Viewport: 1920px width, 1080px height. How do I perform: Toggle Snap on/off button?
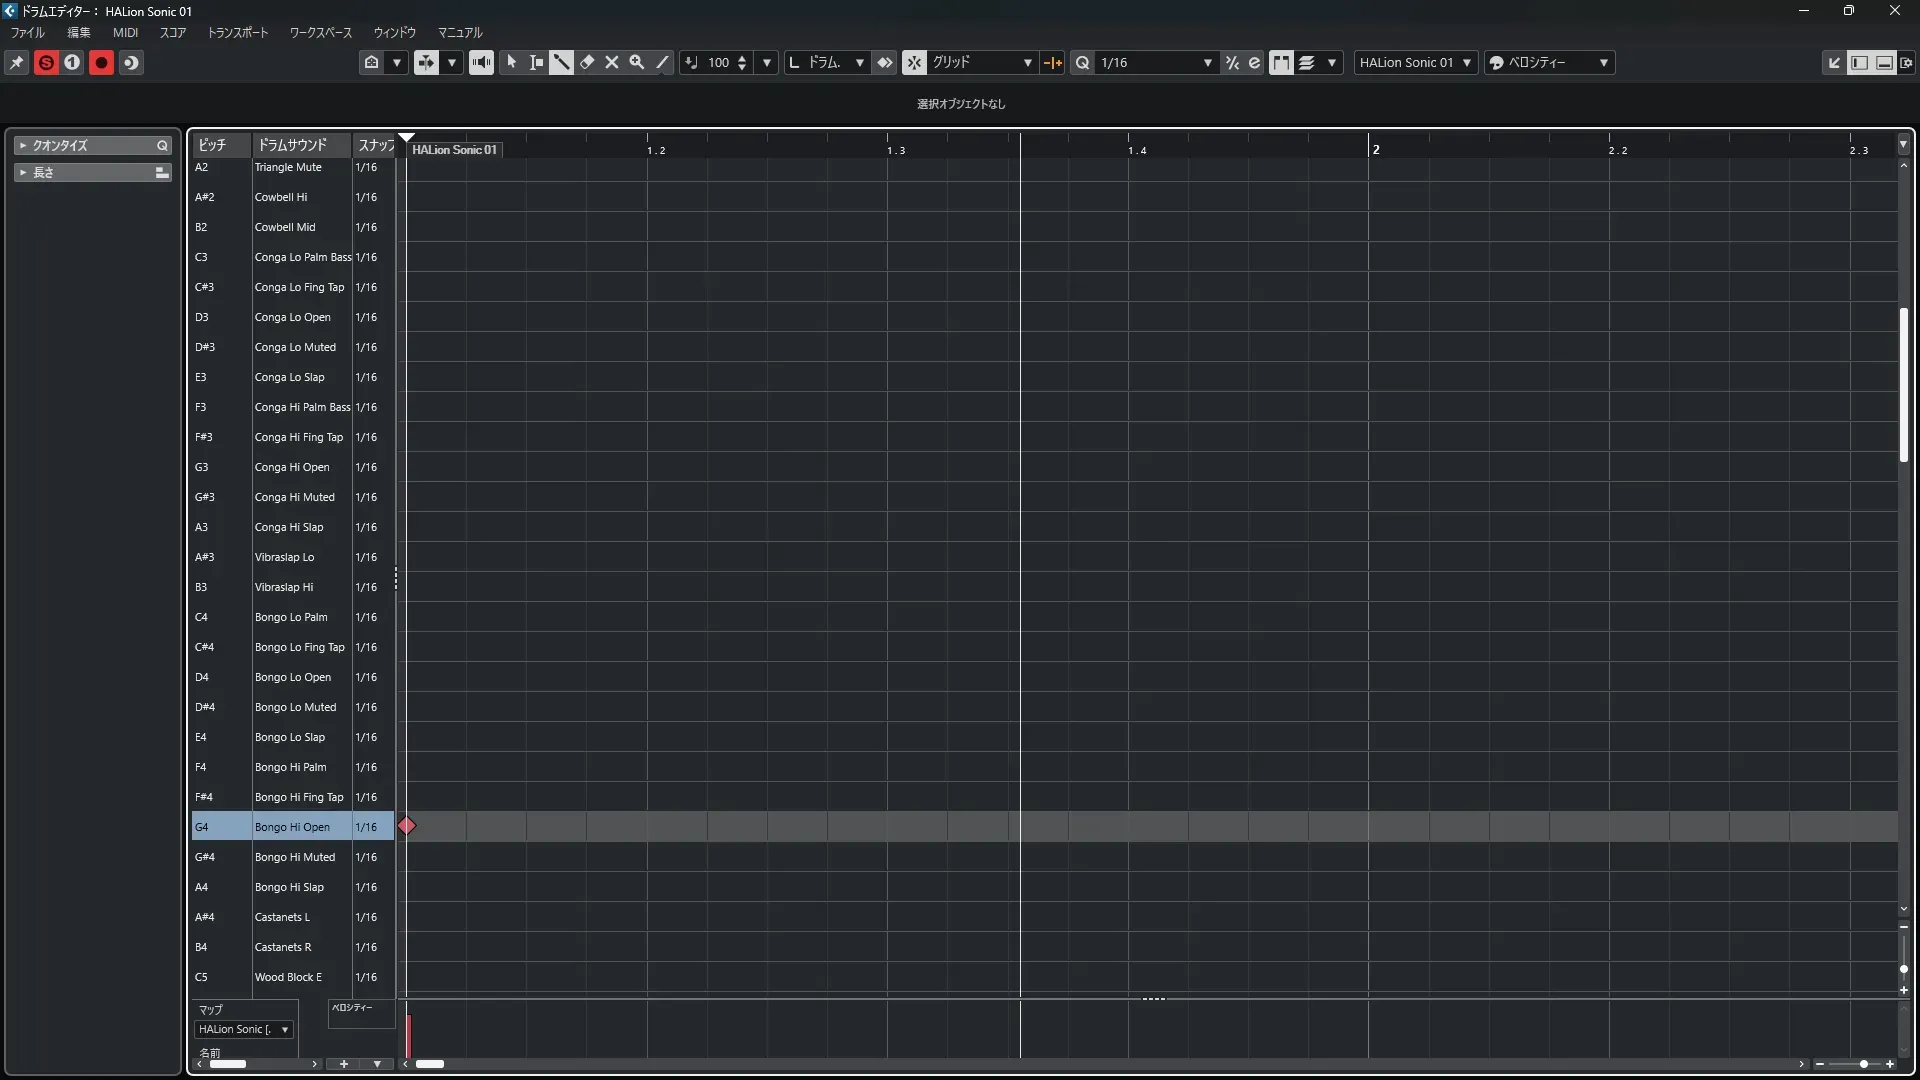pyautogui.click(x=915, y=62)
